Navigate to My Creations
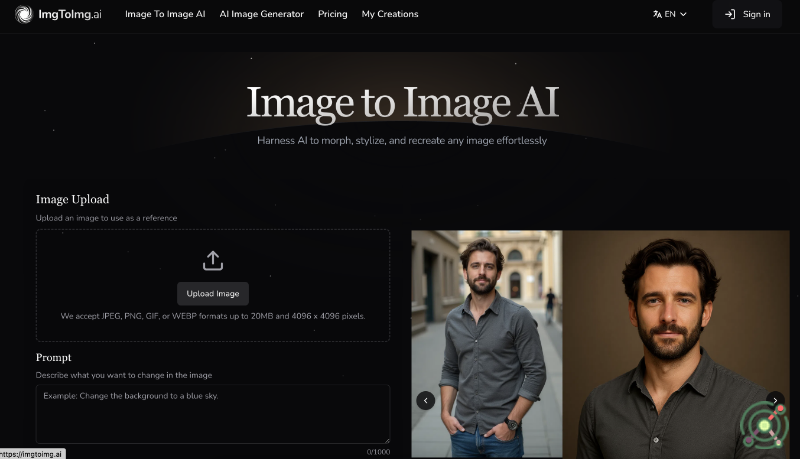This screenshot has height=459, width=800. click(x=390, y=14)
